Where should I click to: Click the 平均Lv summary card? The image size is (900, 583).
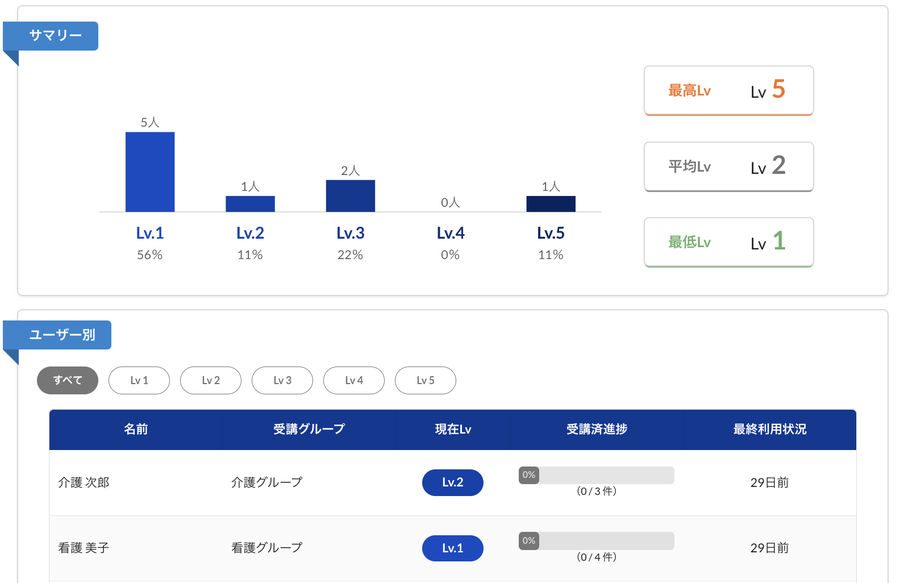click(x=729, y=166)
